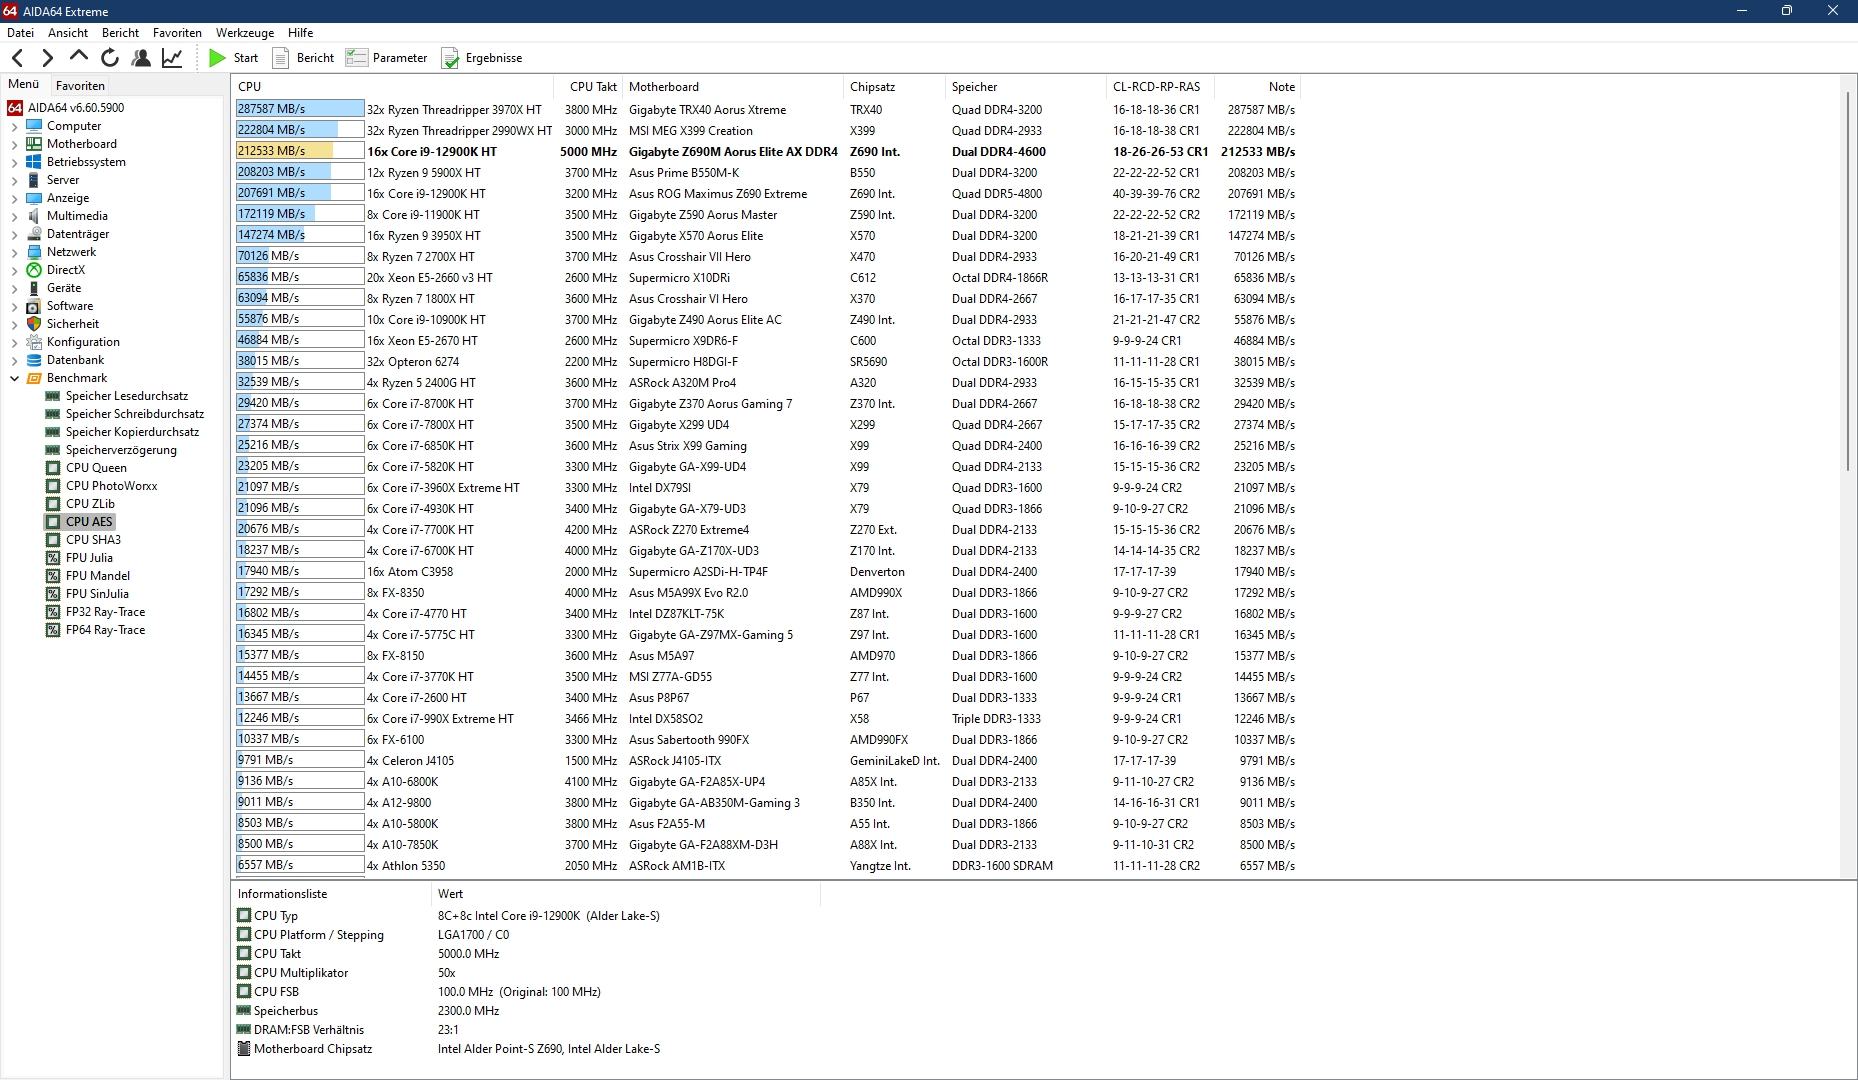
Task: Show the Ergebnisse results
Action: point(482,58)
